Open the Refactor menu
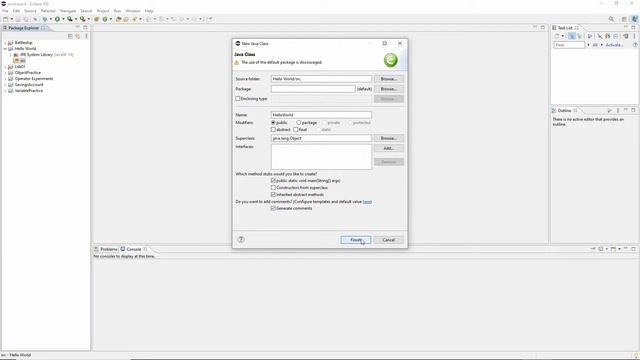Screen dimensions: 640x360 click(48, 11)
